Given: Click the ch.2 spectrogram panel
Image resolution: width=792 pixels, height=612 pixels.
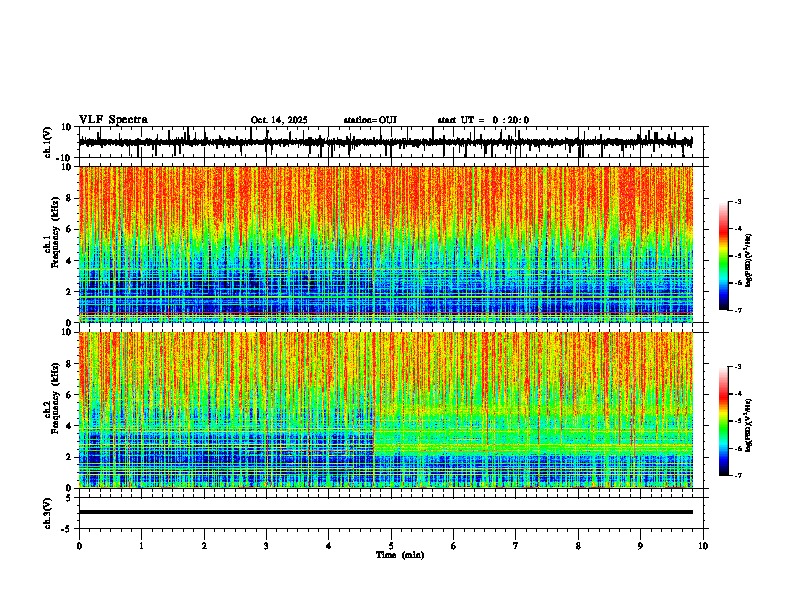Looking at the screenshot, I should tap(385, 410).
